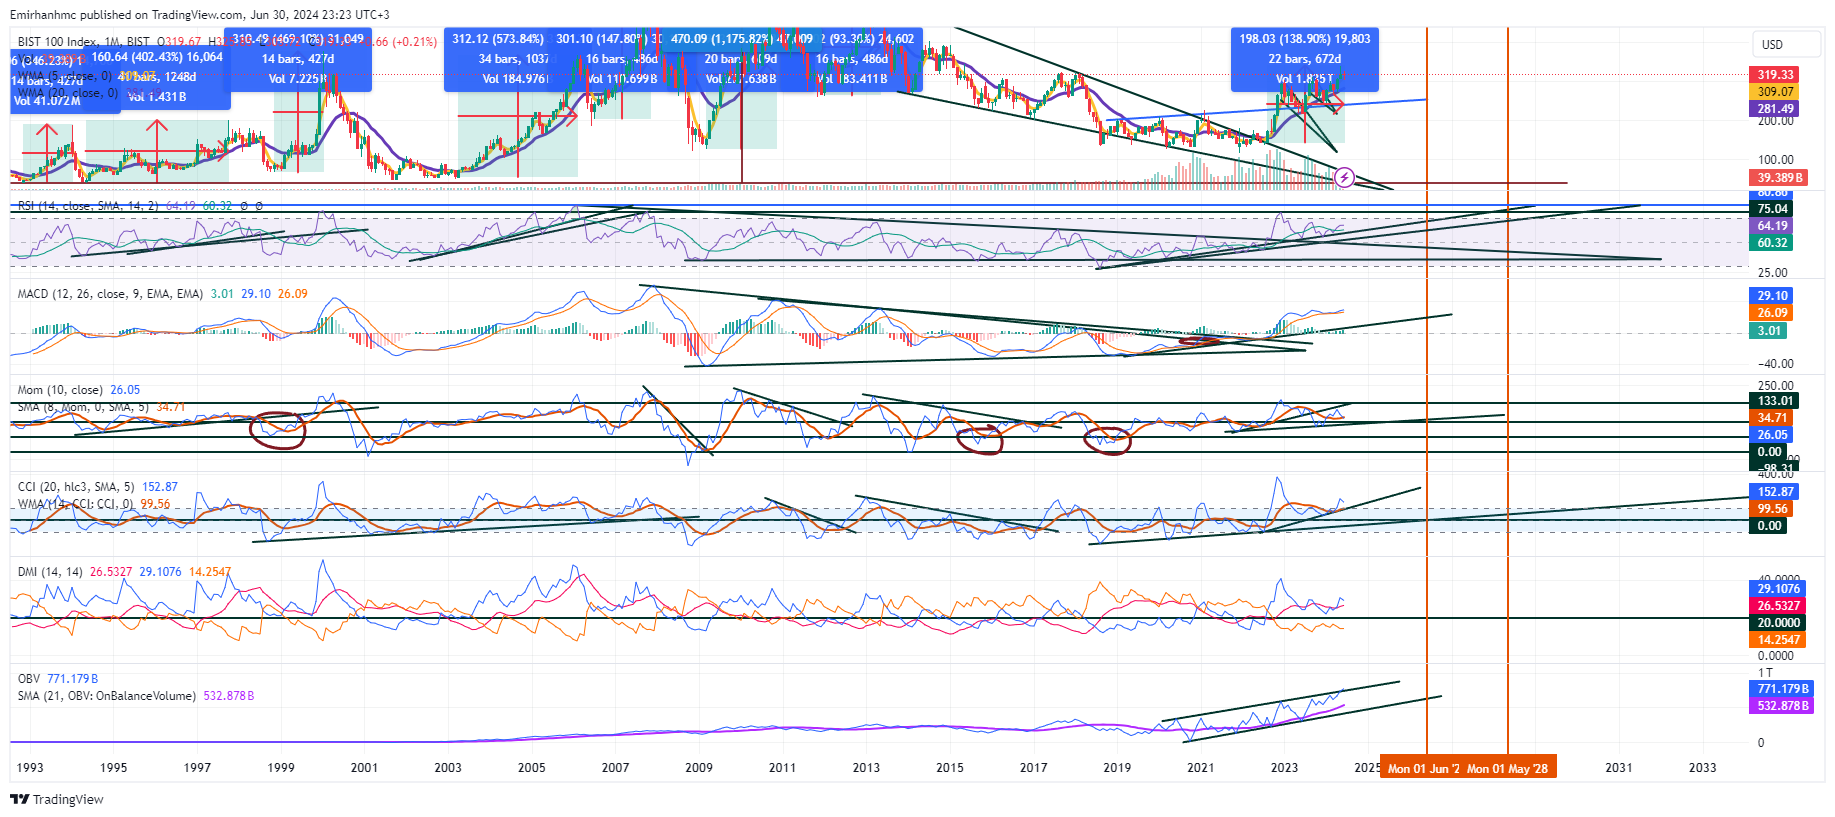1835x817 pixels.
Task: Click the 26.05 momentum axis label
Action: 1773,435
